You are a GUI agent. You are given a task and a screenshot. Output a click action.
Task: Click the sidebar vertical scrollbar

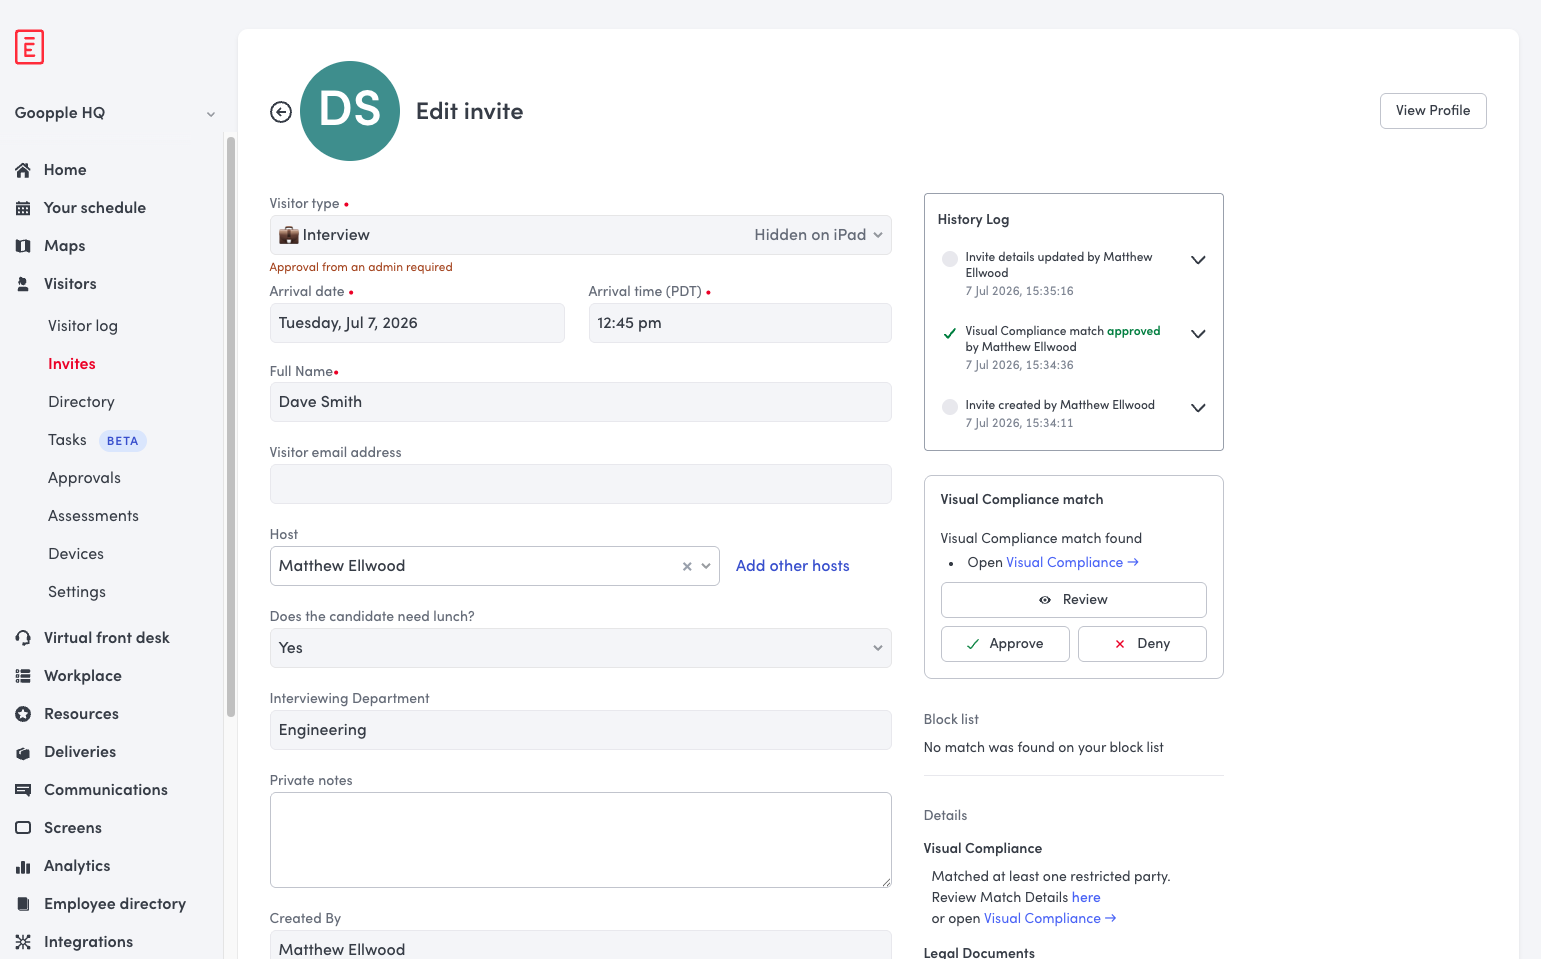pos(231,427)
